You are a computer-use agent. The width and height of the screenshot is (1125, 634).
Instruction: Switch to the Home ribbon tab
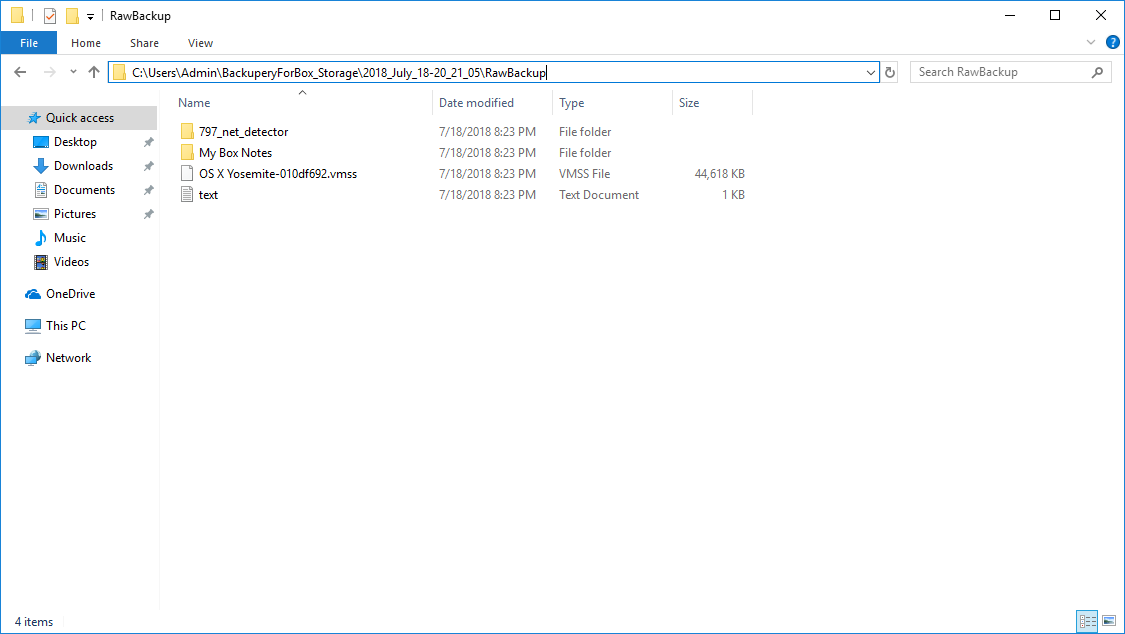coord(86,43)
